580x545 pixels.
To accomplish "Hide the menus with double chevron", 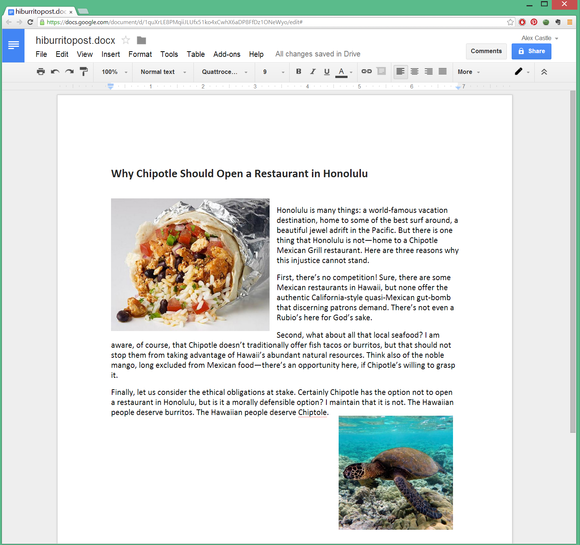I will [x=544, y=72].
